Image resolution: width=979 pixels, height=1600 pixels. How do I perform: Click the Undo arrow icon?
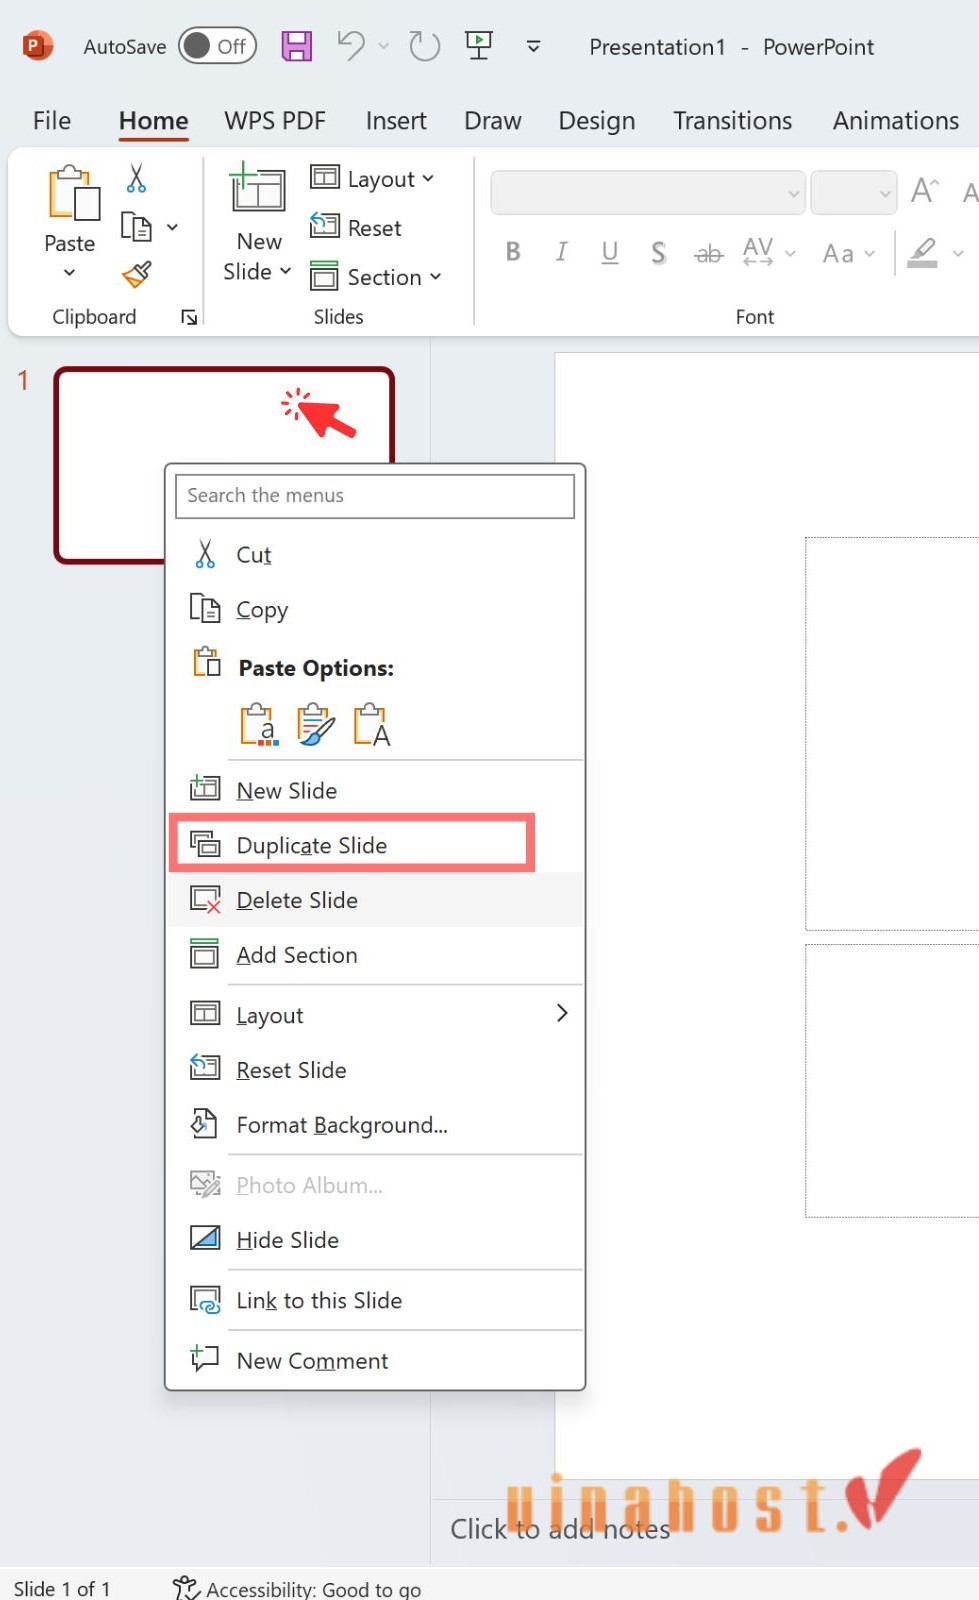point(351,46)
